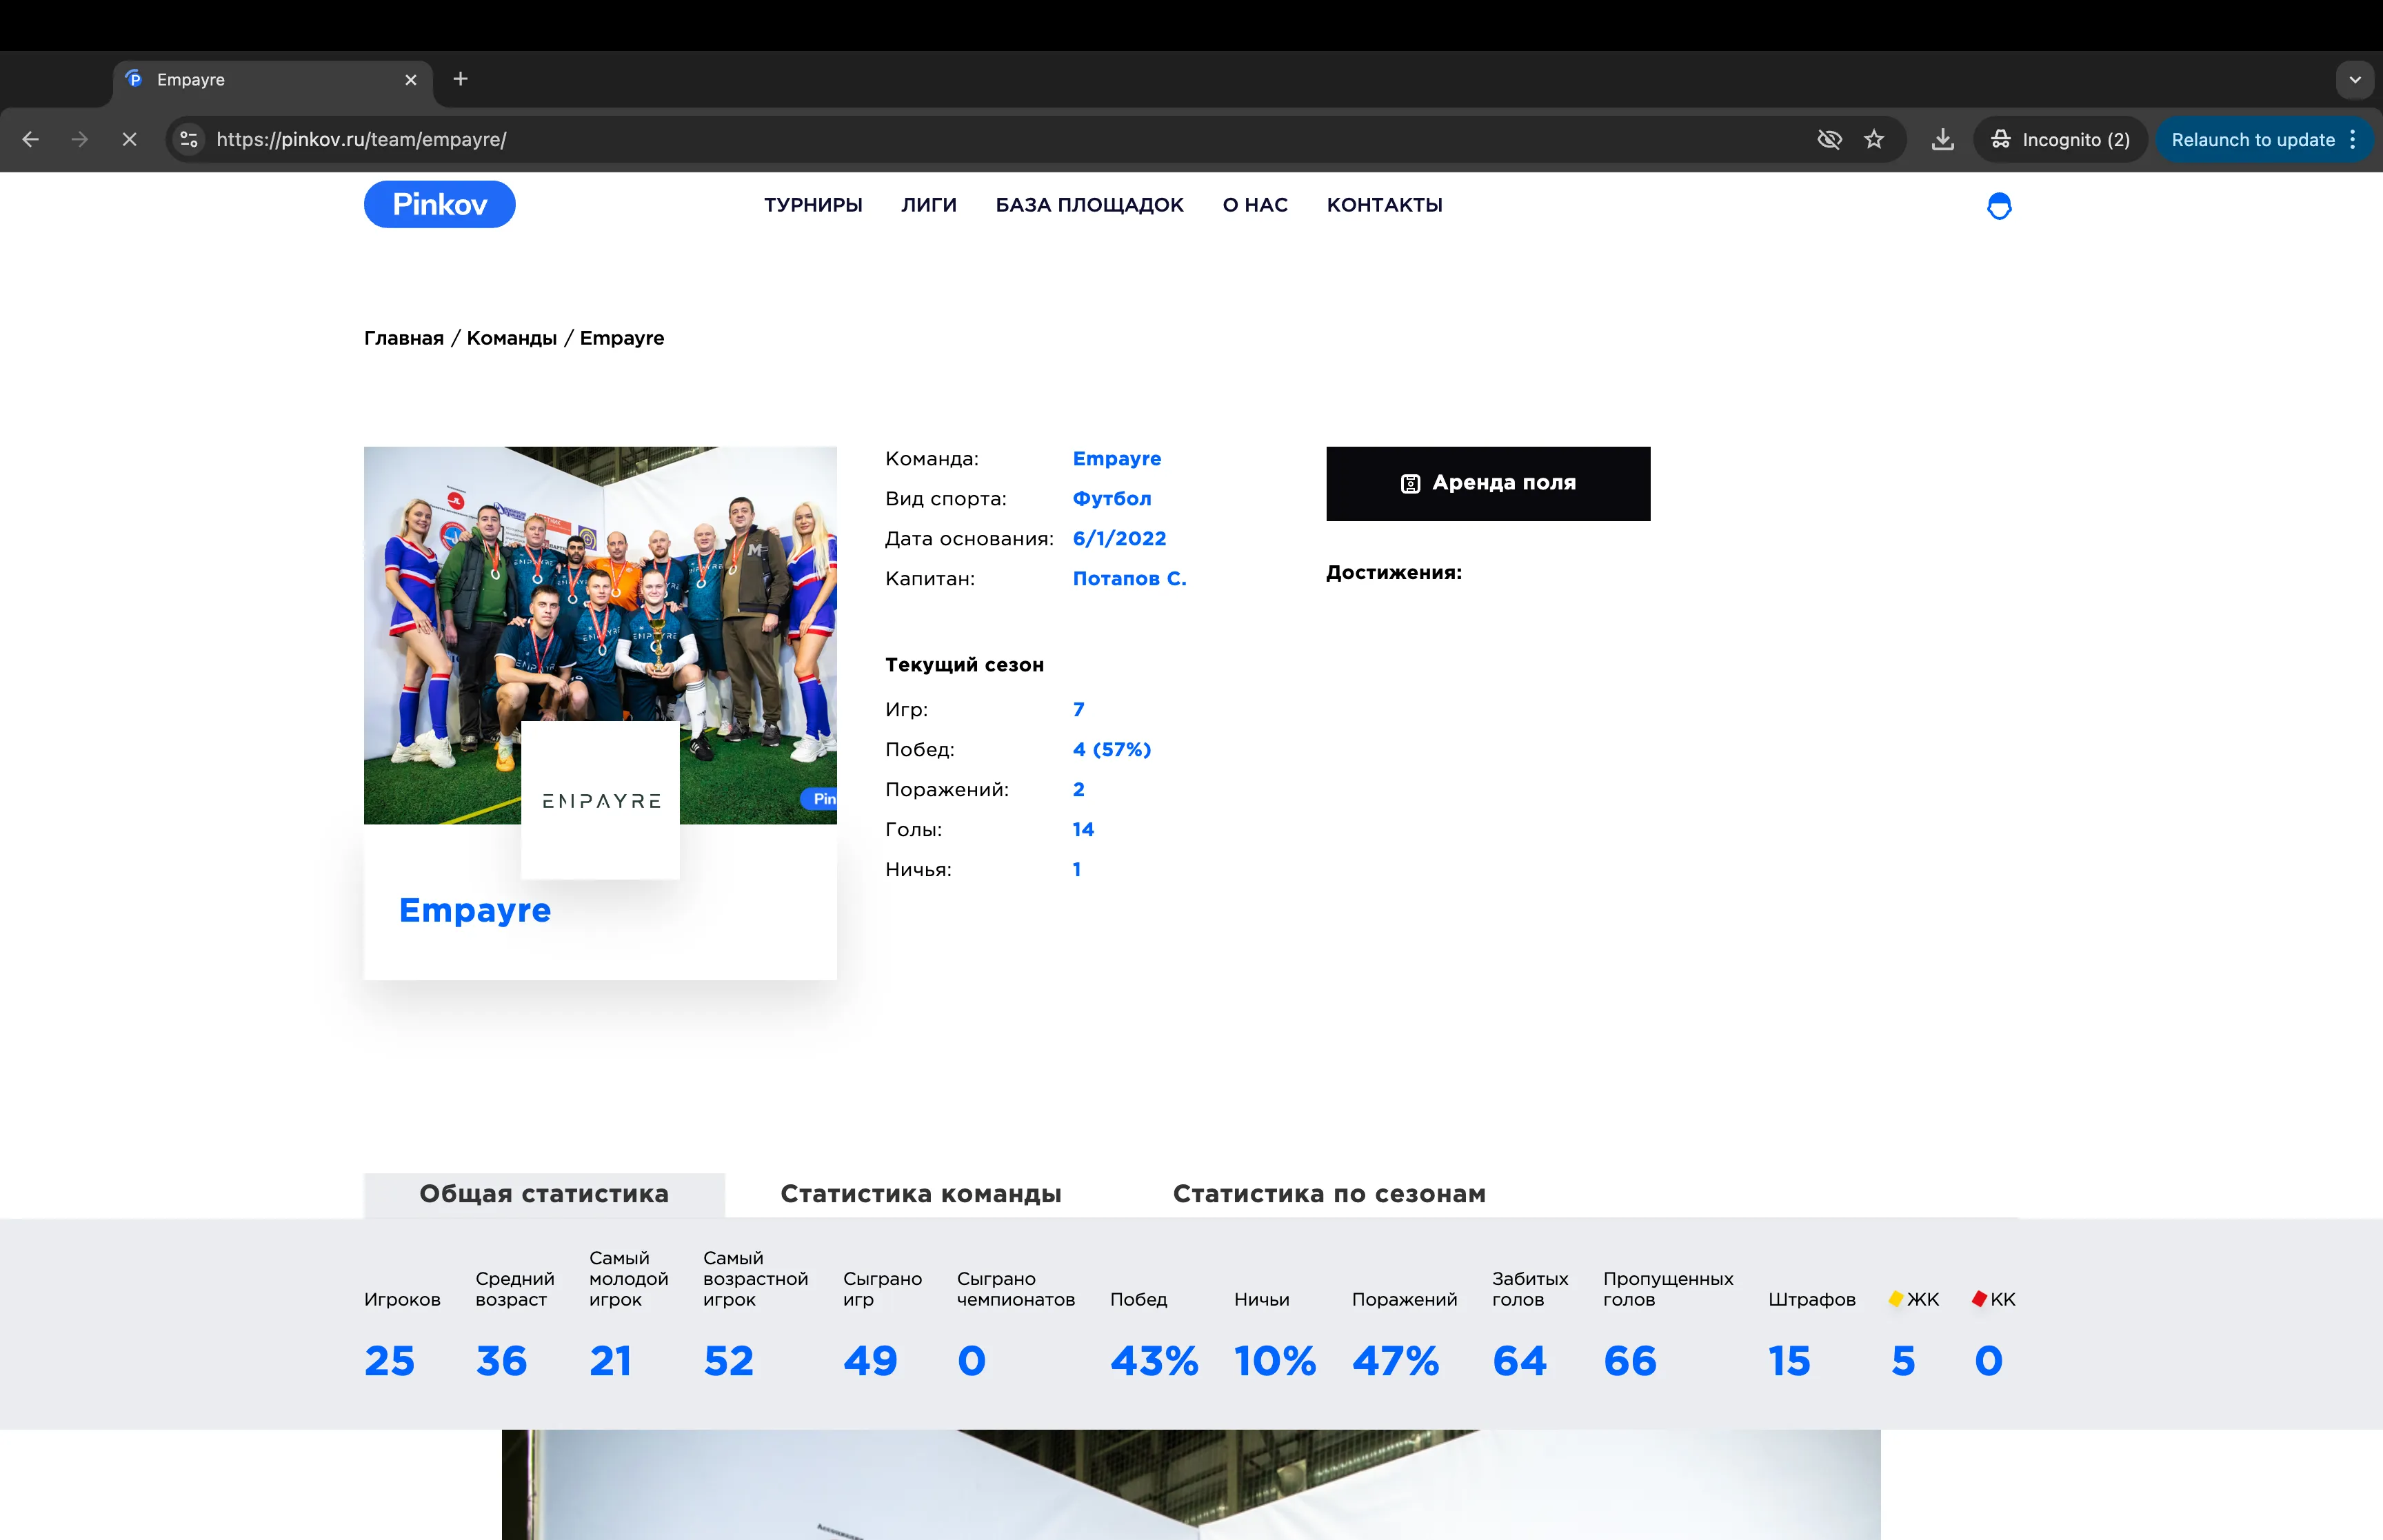Click captain link Потапов С.

point(1129,579)
